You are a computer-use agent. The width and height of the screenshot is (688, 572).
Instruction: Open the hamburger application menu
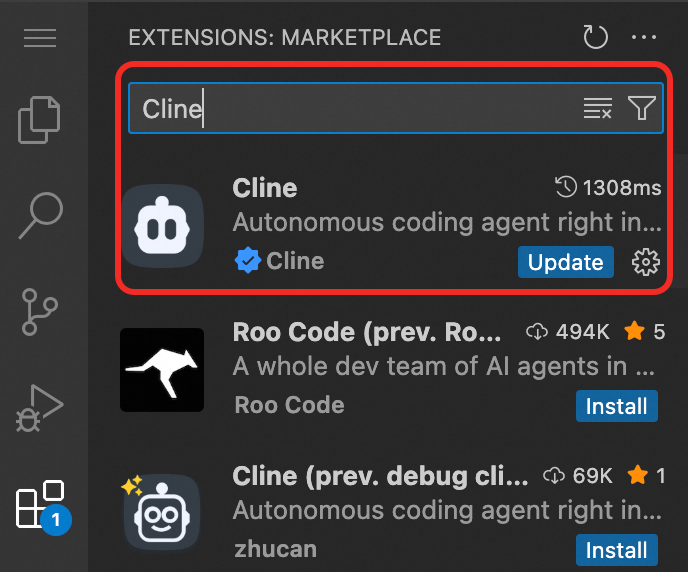[x=40, y=39]
